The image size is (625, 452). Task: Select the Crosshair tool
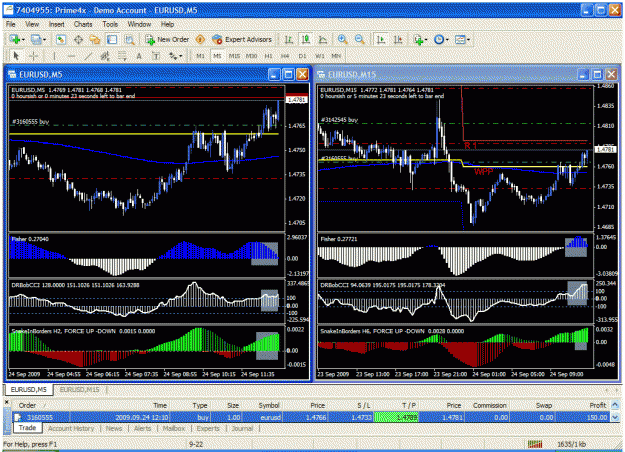[33, 56]
